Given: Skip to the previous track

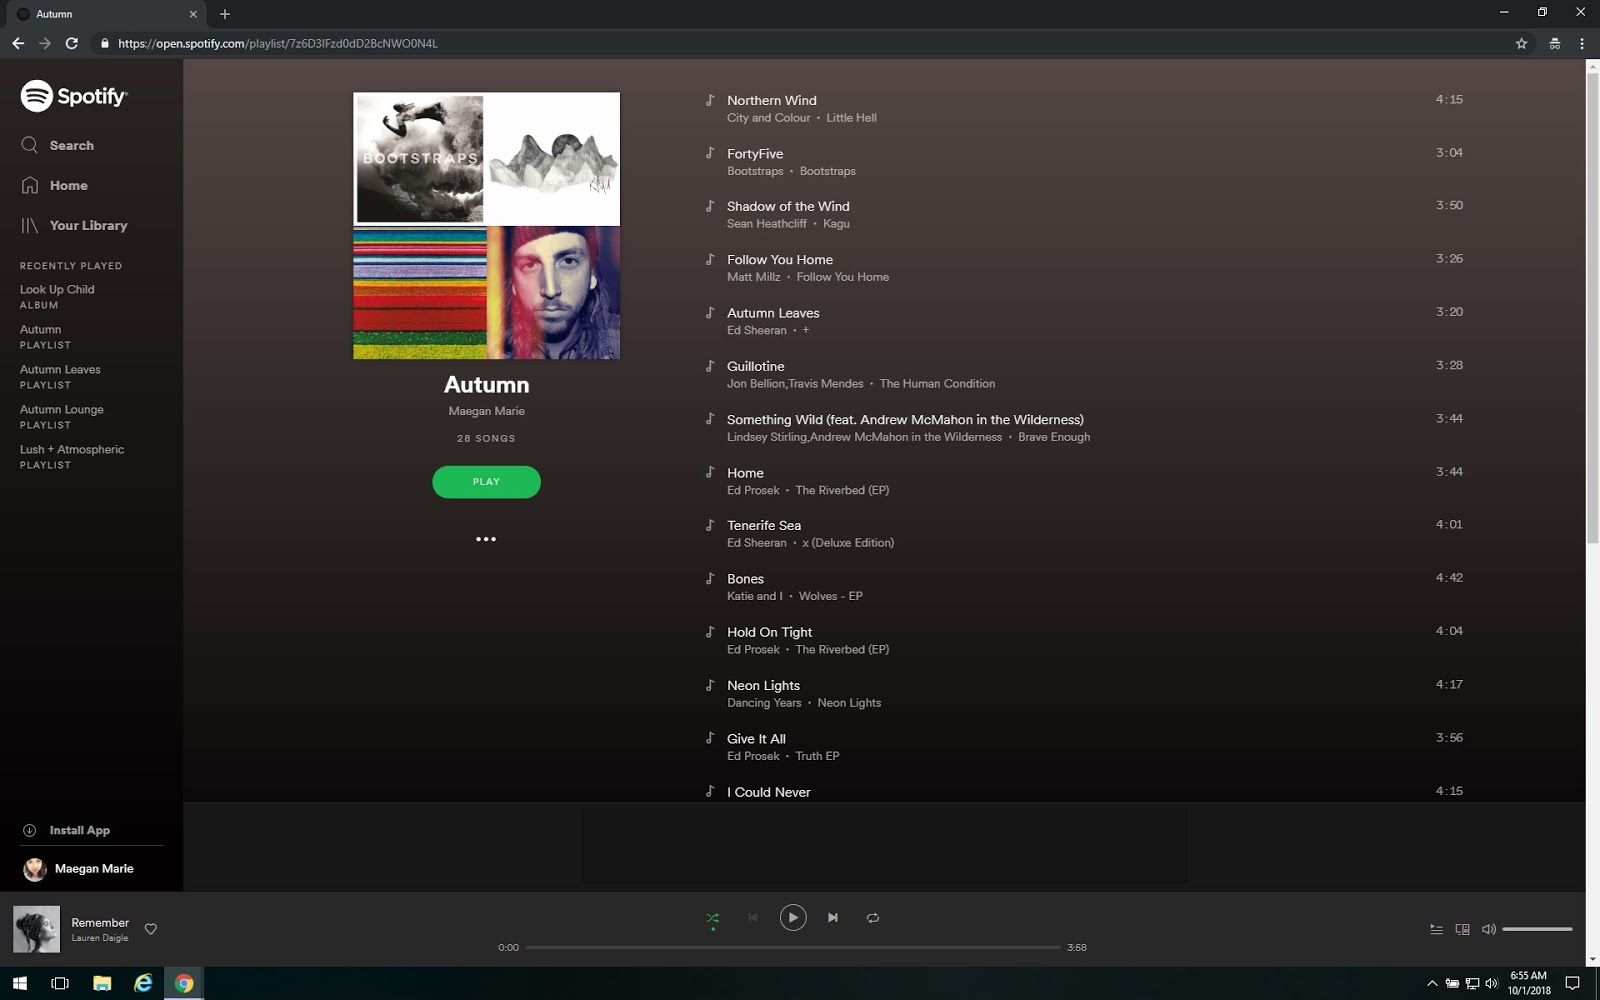Looking at the screenshot, I should (x=753, y=918).
